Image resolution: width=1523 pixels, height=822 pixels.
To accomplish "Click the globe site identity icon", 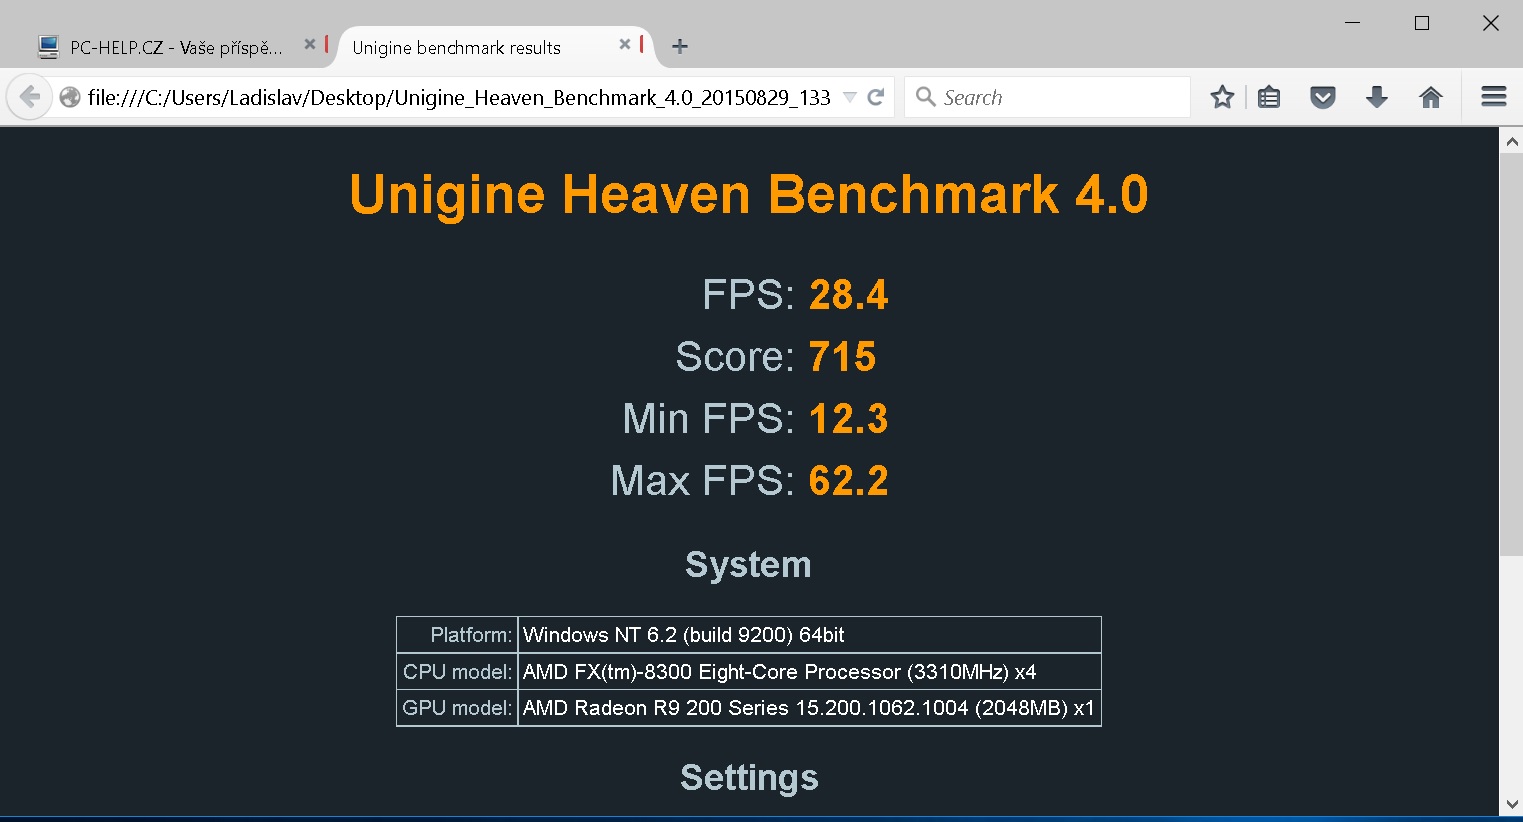I will 70,97.
